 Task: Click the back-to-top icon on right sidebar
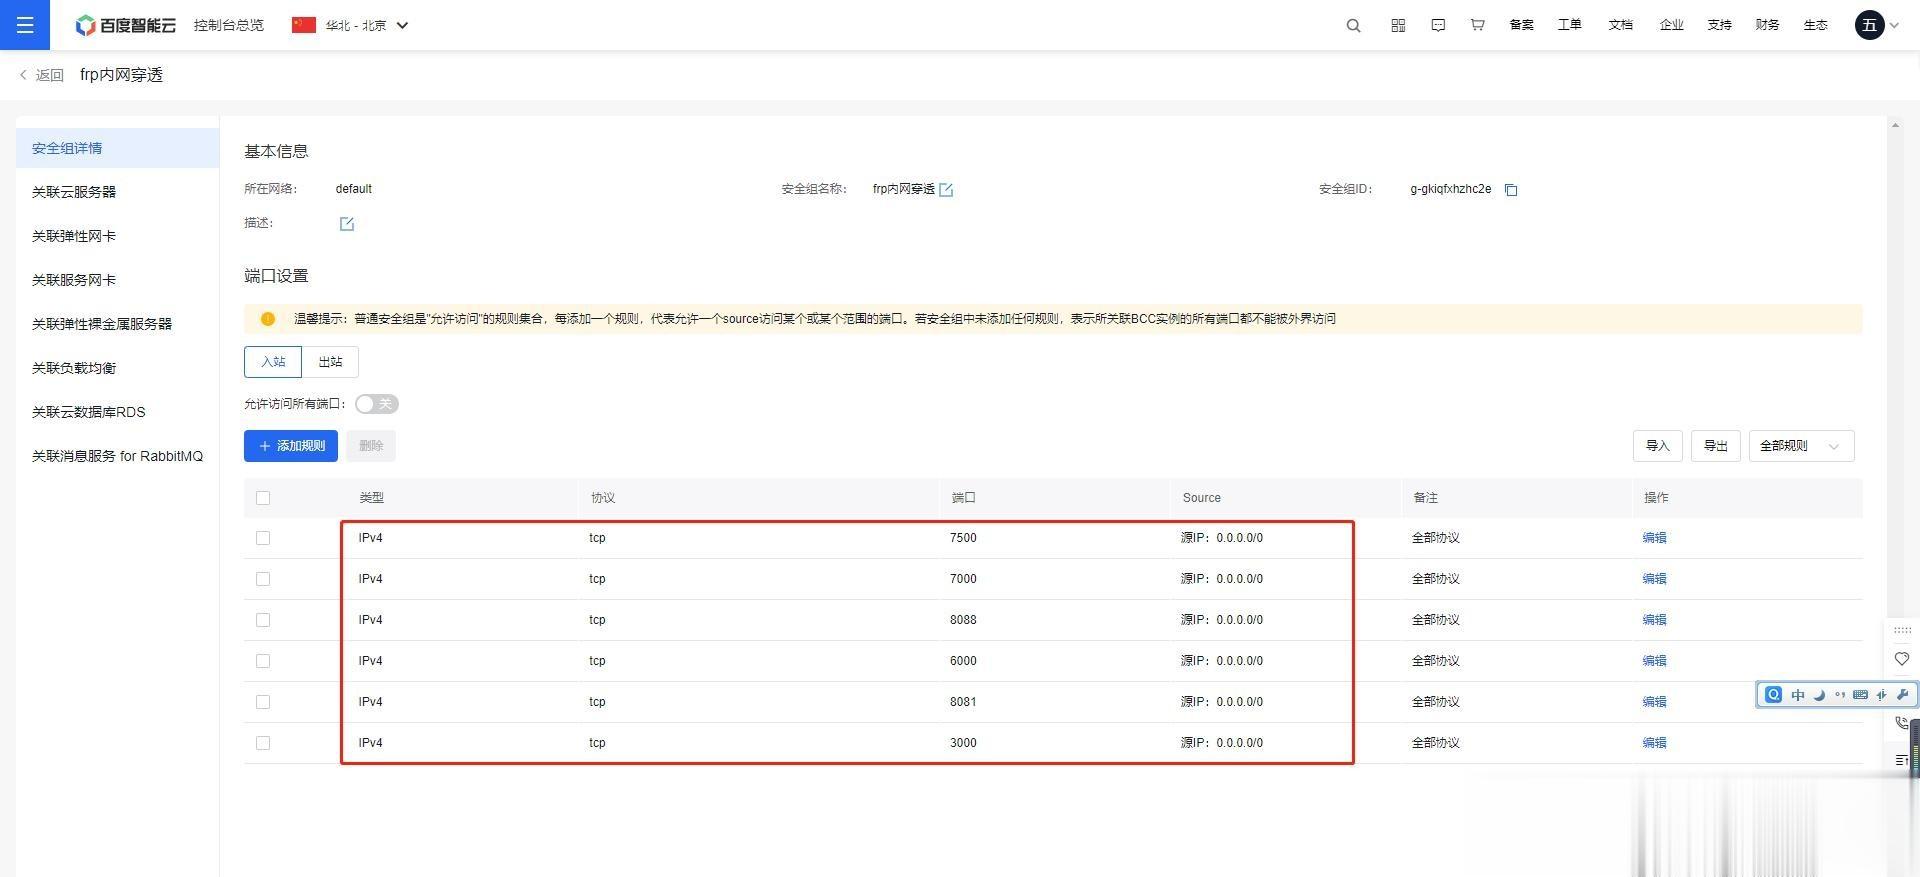click(1902, 760)
